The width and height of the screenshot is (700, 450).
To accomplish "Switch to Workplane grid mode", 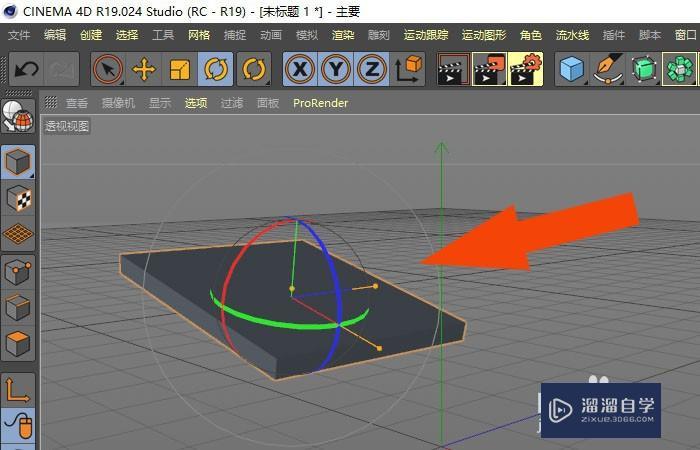I will [x=18, y=234].
